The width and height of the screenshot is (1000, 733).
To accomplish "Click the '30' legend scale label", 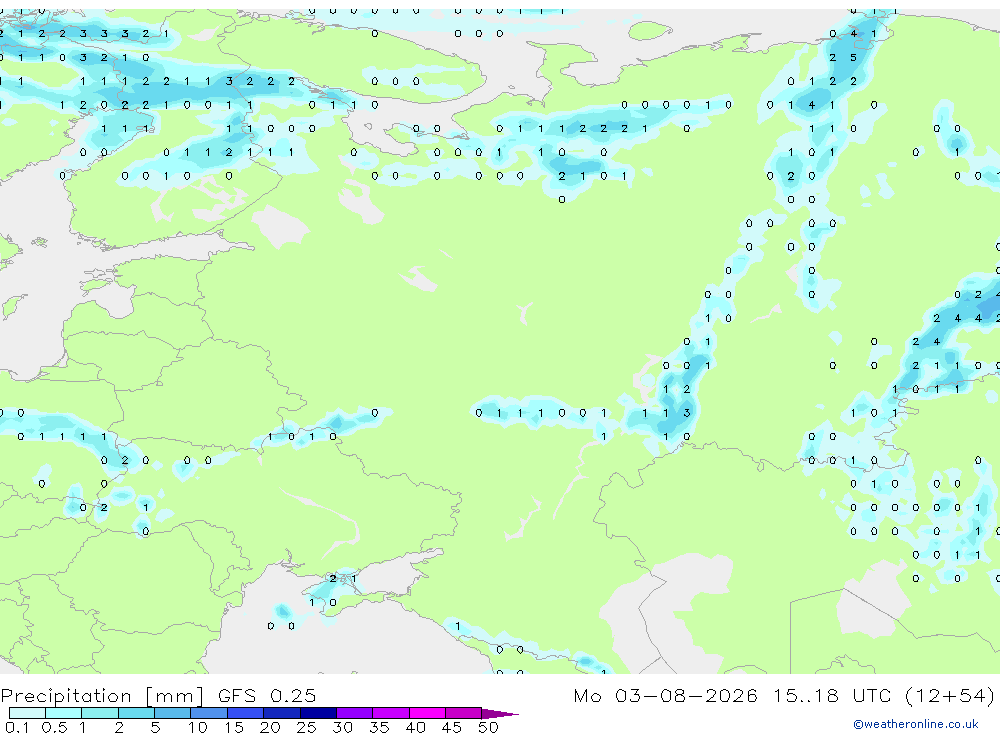I will coord(342,727).
